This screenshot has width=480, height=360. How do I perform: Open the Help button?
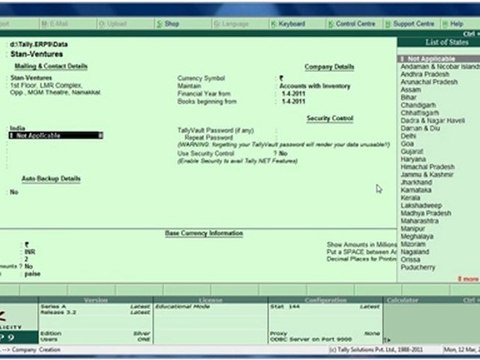(453, 24)
